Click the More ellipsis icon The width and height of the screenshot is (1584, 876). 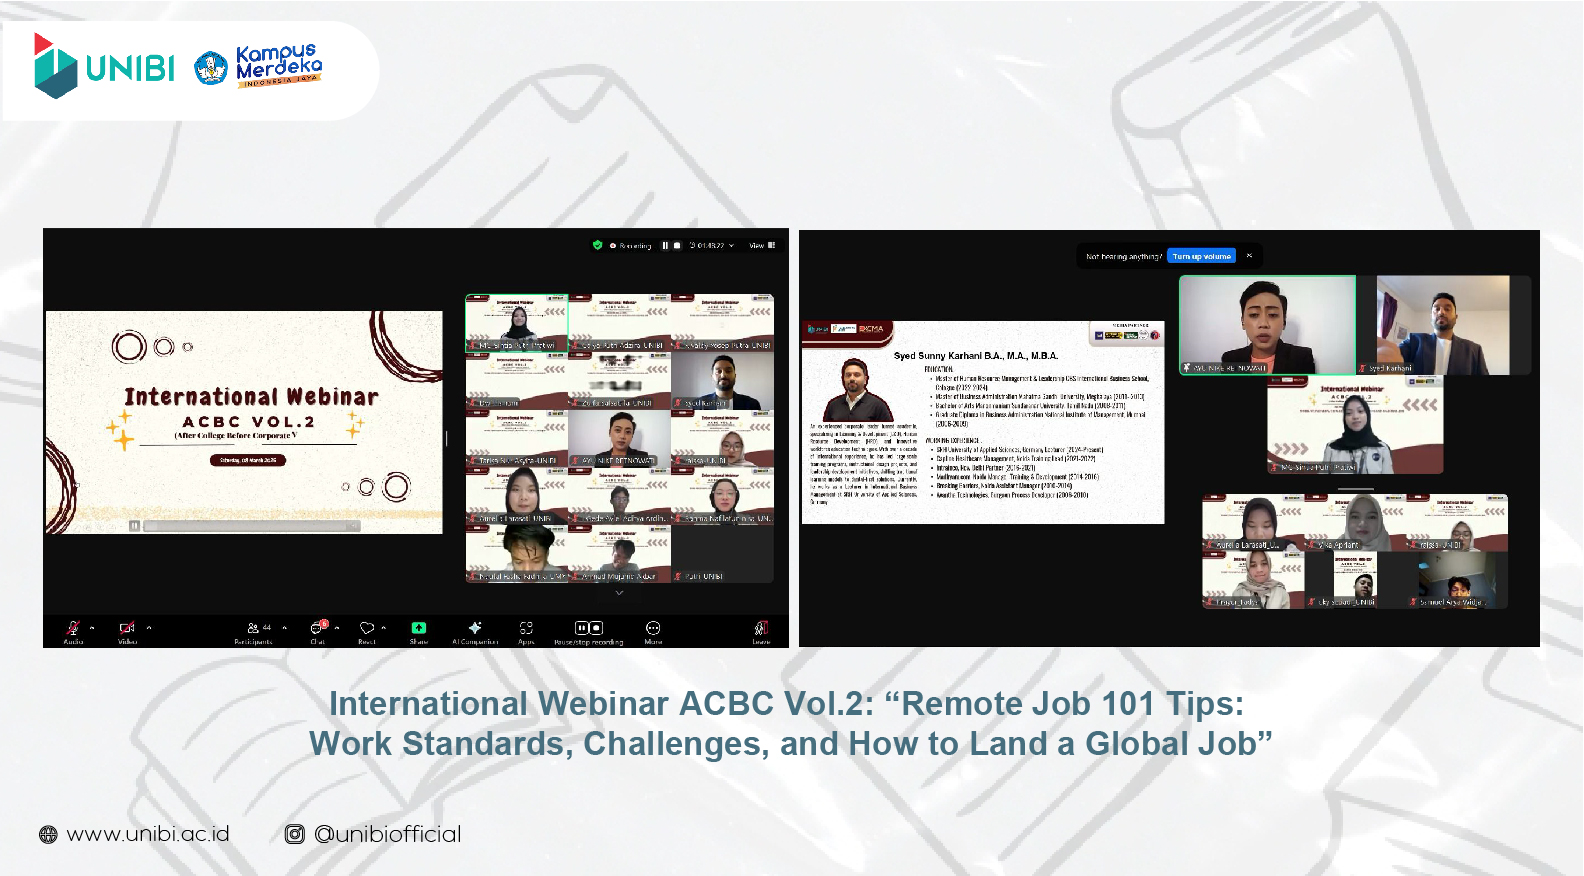653,628
